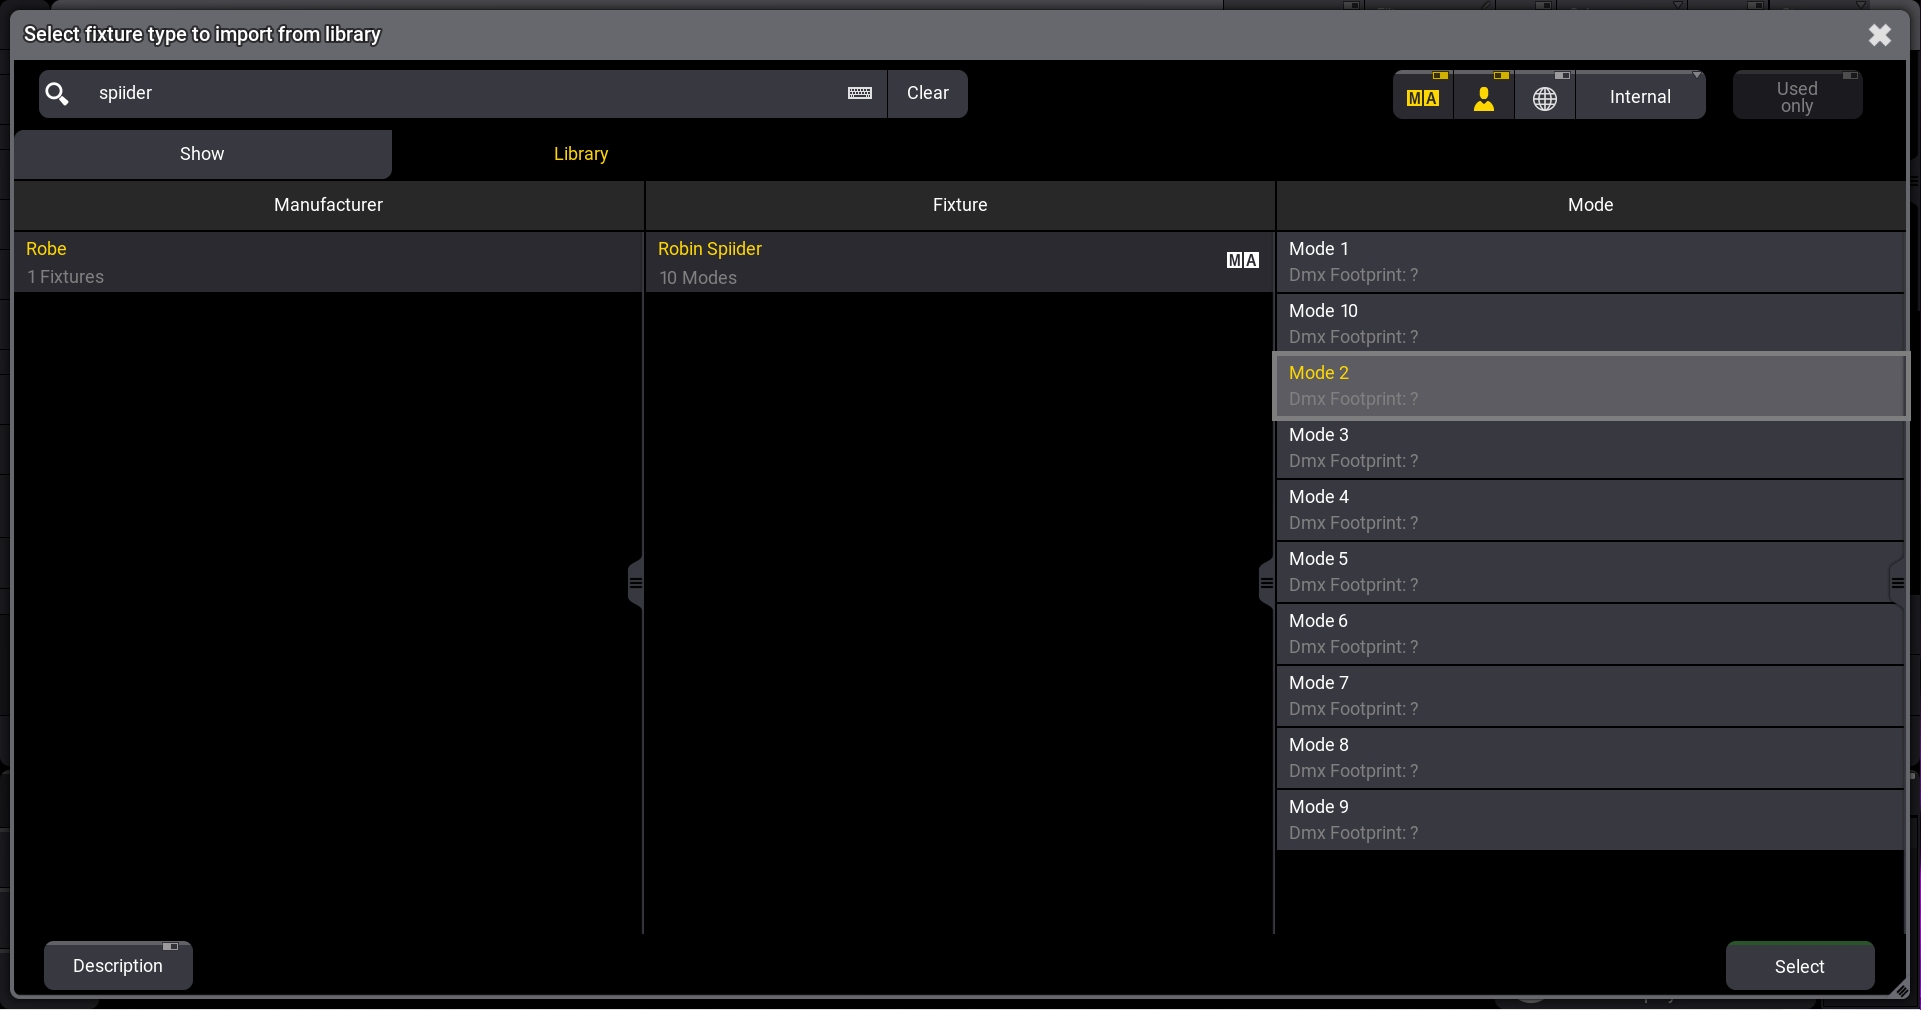Click the search magnifier icon
Screen dimensions: 1921x1010
click(x=58, y=94)
